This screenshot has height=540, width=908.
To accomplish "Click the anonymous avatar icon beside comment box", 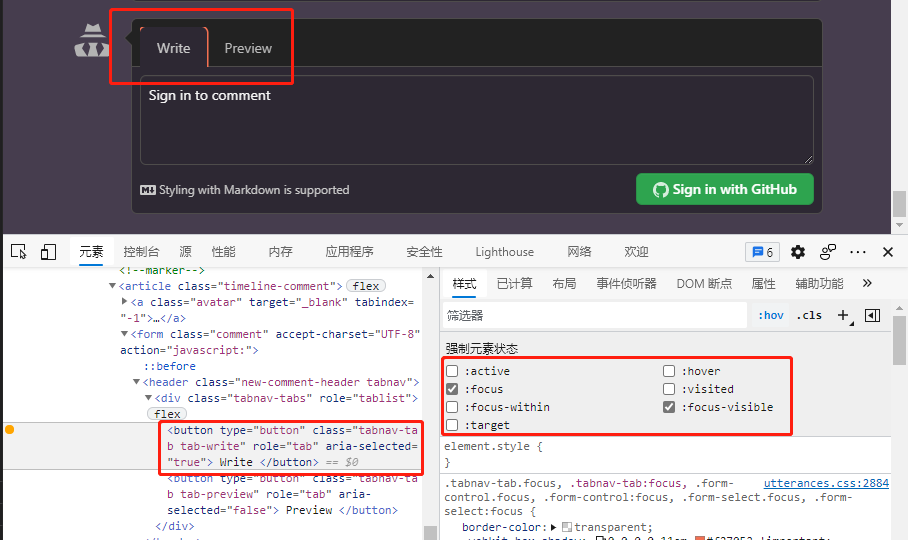I will point(91,41).
